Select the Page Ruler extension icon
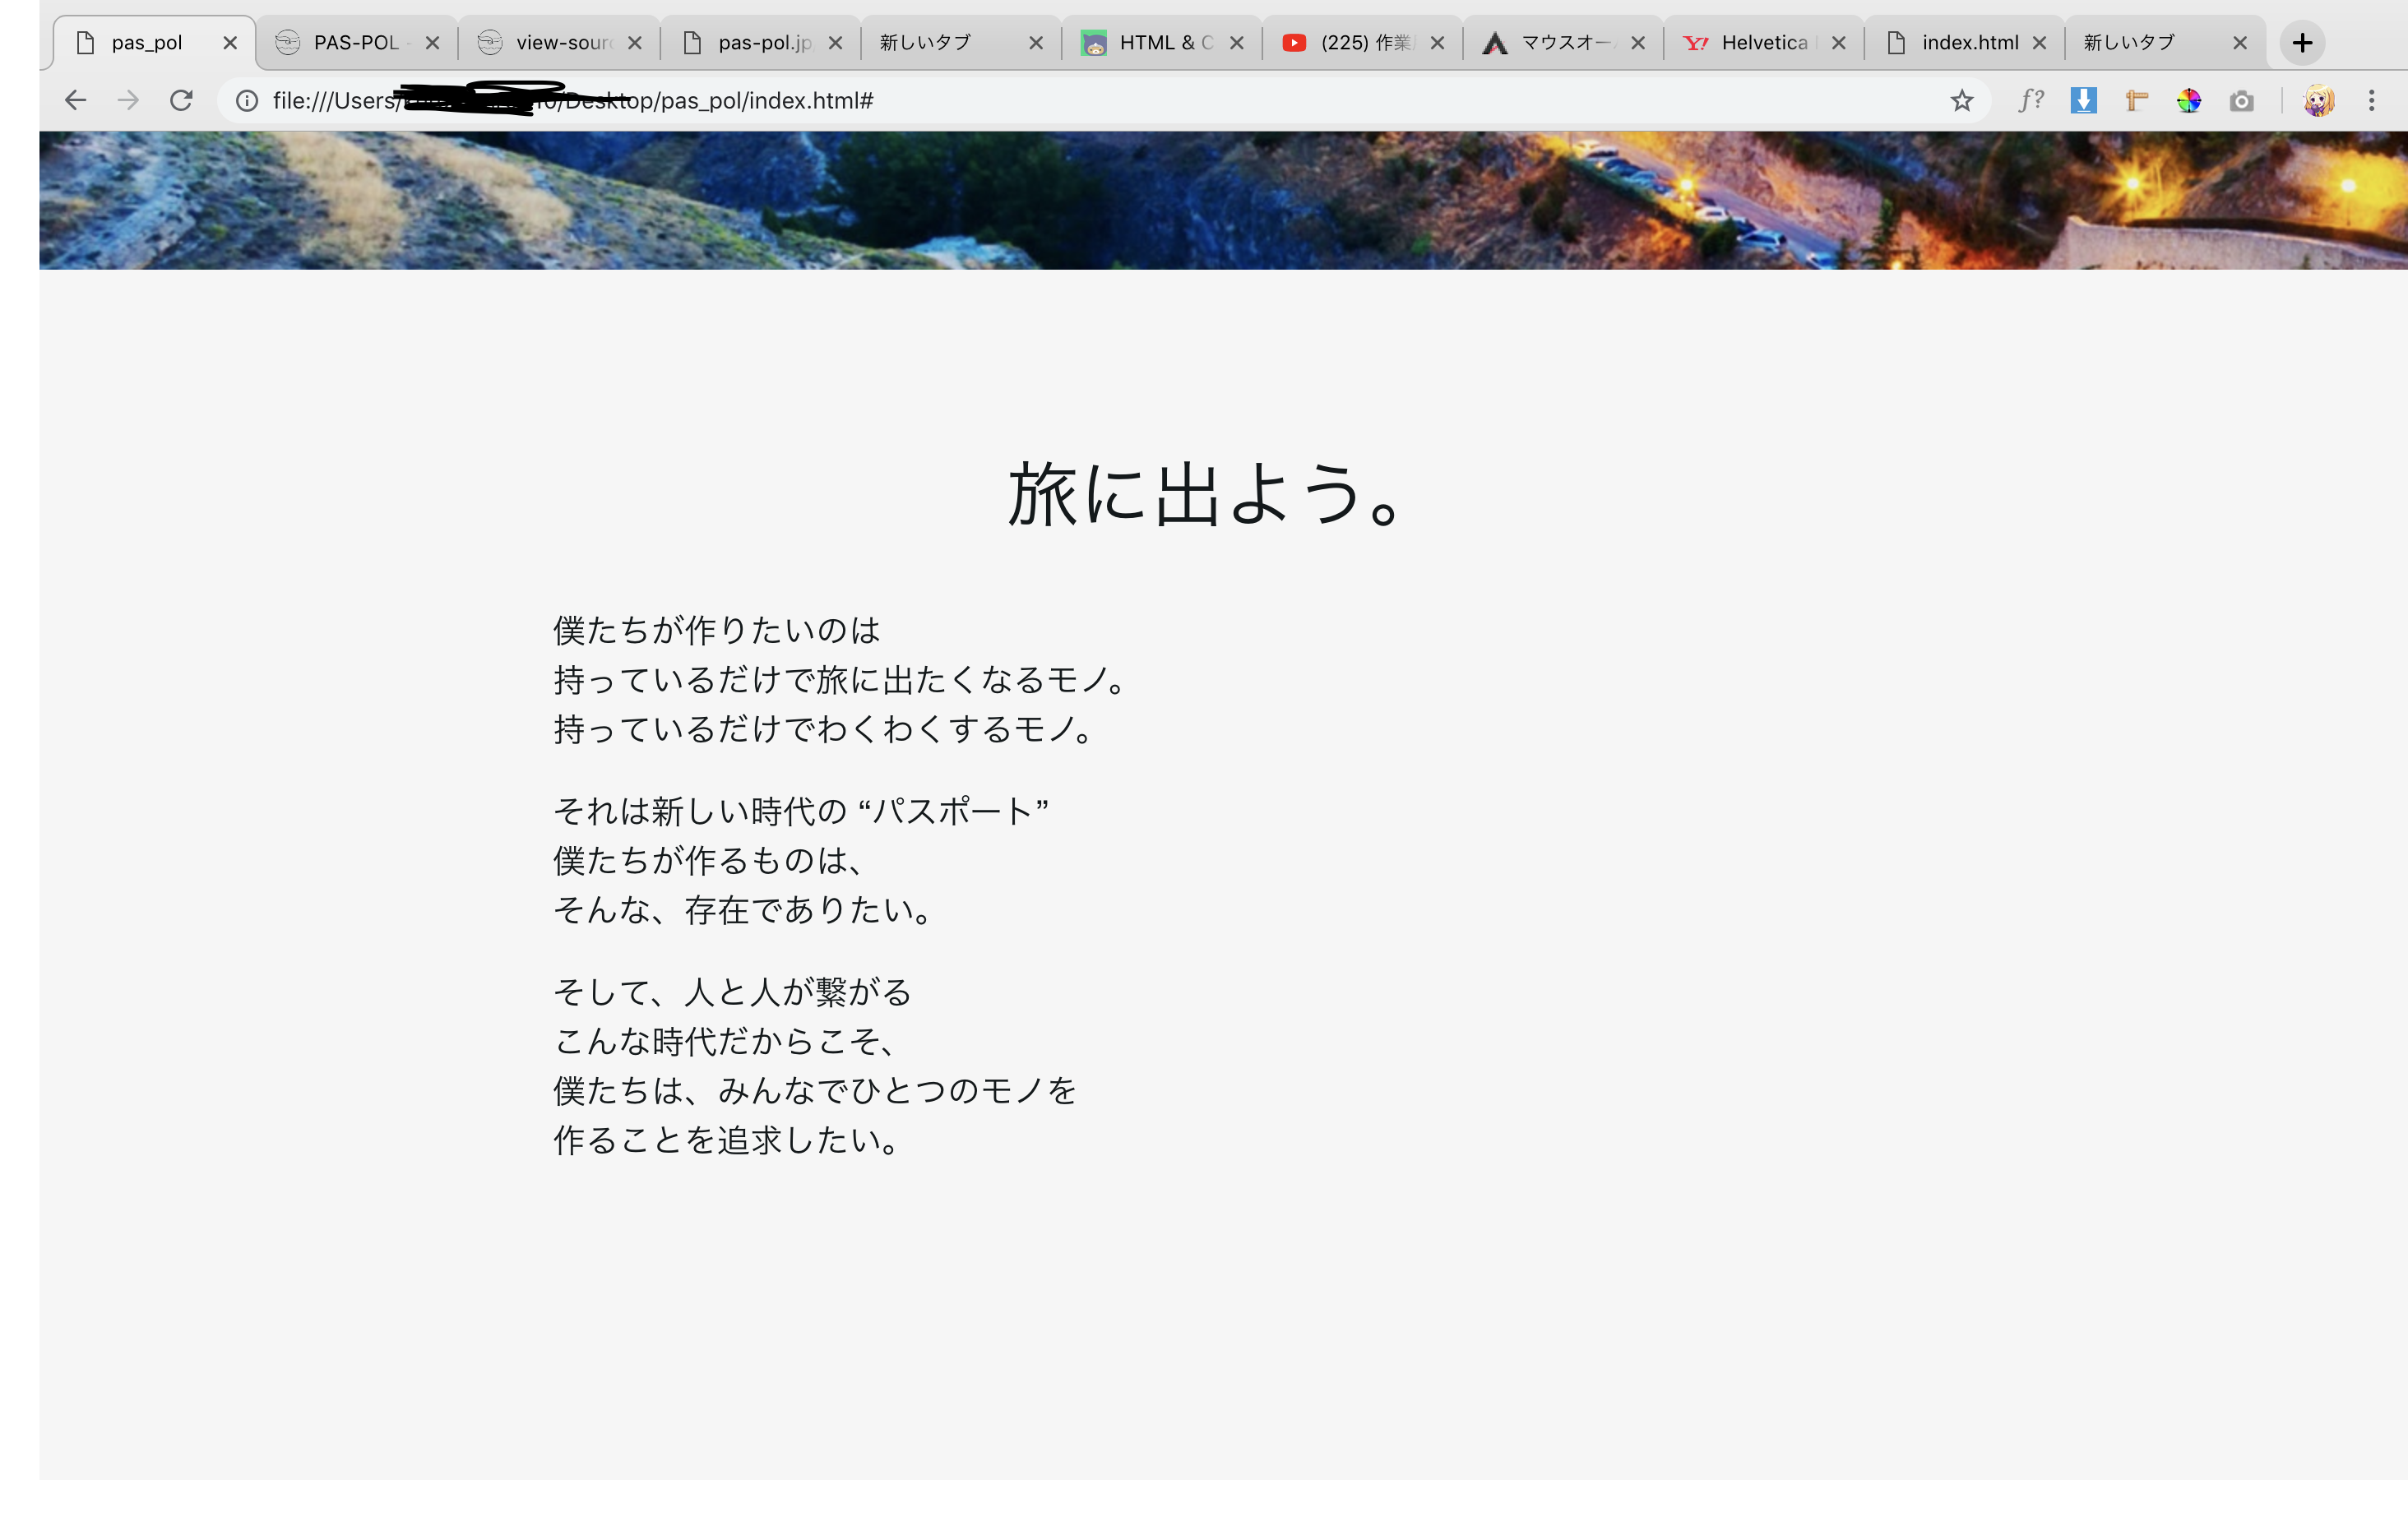 [2135, 100]
